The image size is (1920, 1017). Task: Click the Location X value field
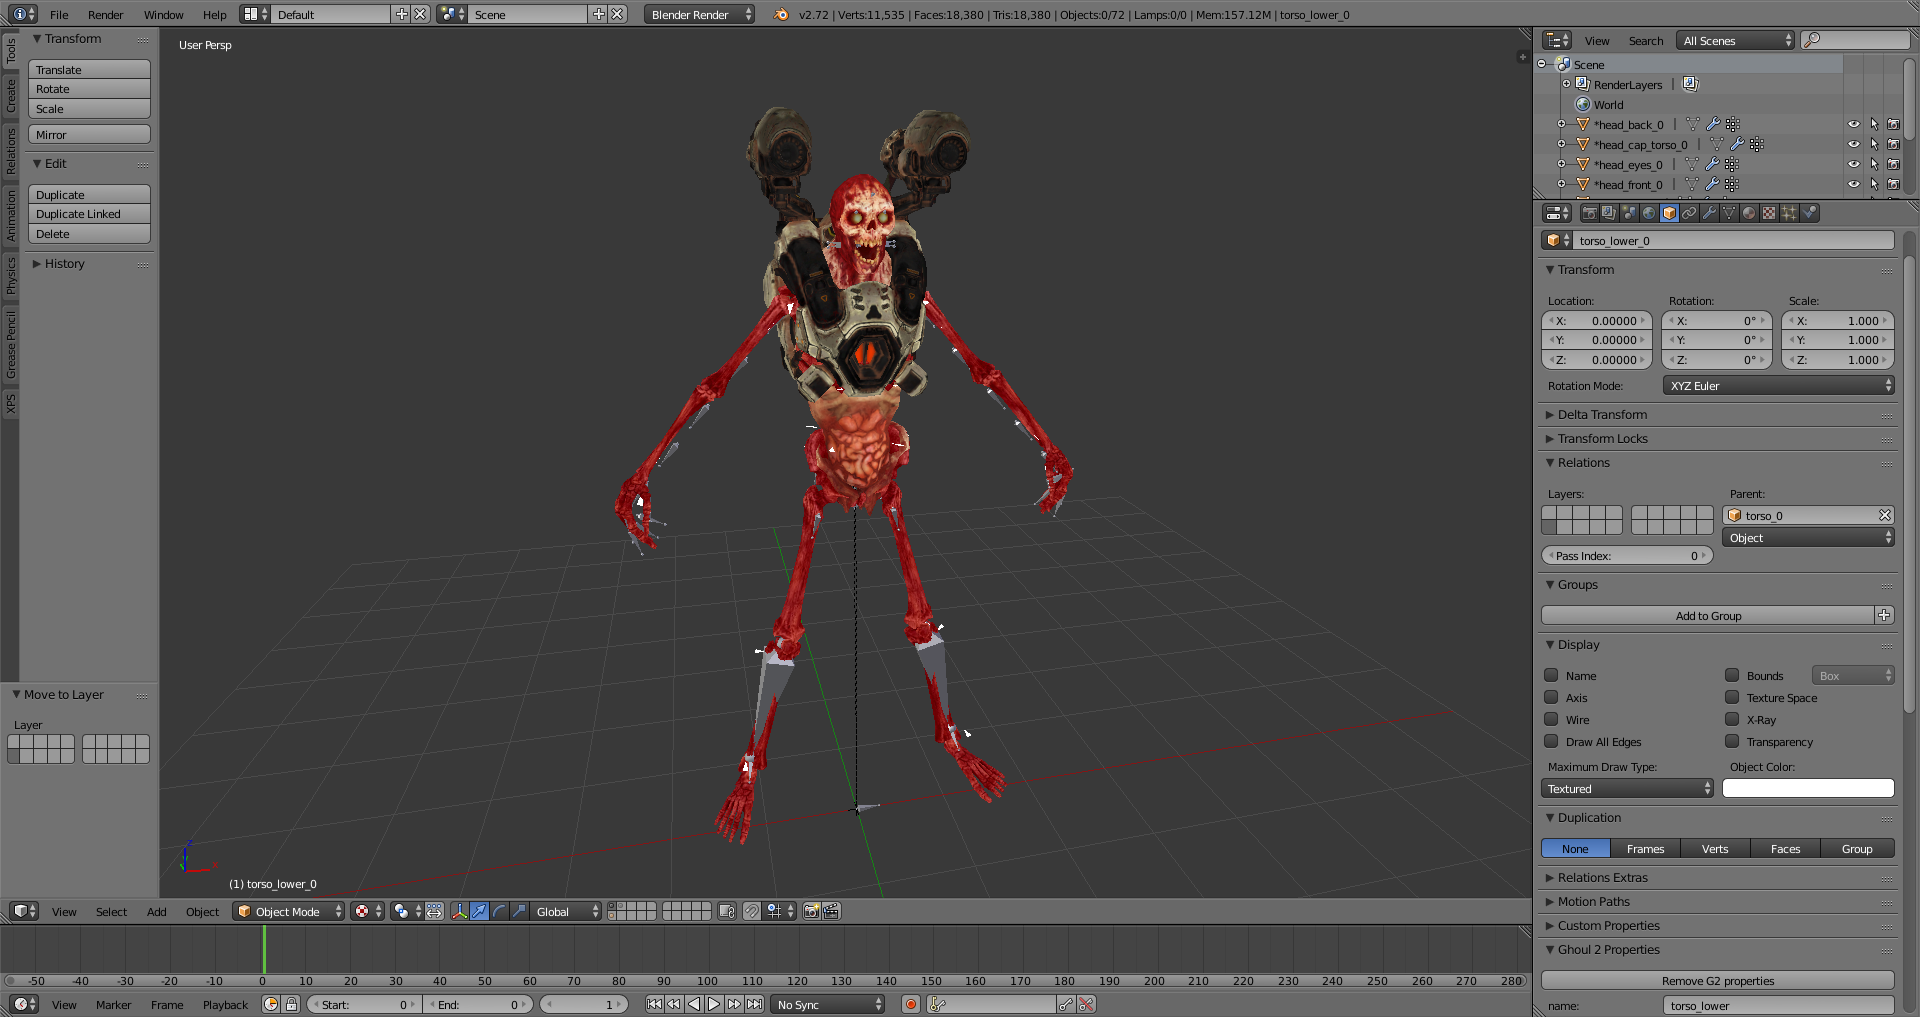(1597, 321)
